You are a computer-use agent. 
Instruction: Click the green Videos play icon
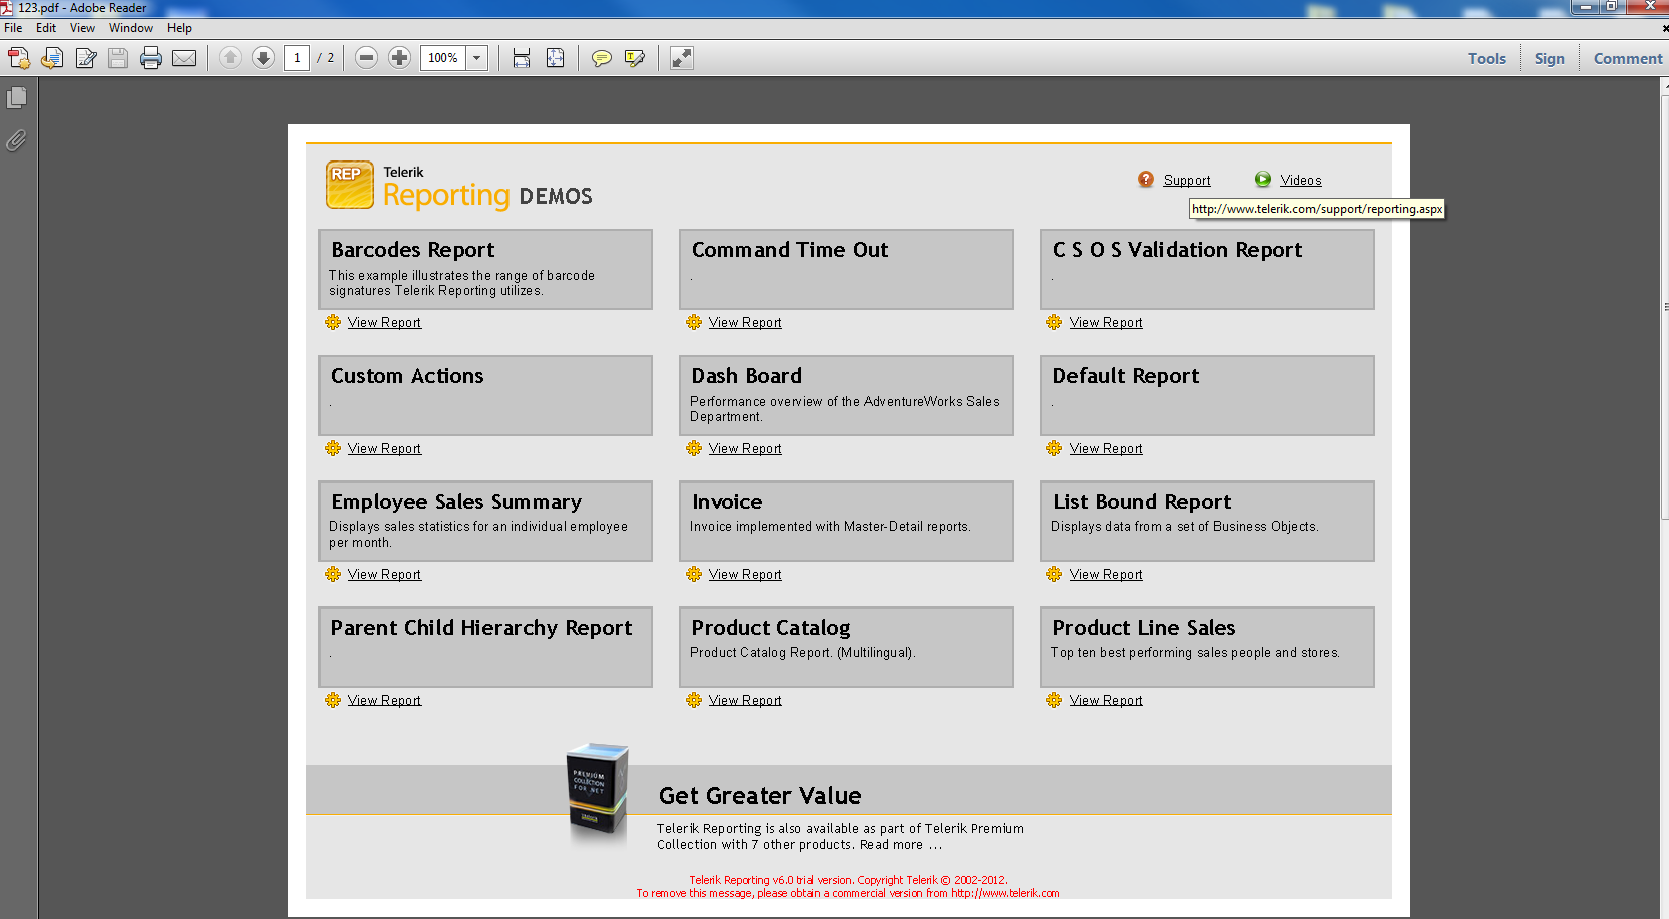point(1263,180)
